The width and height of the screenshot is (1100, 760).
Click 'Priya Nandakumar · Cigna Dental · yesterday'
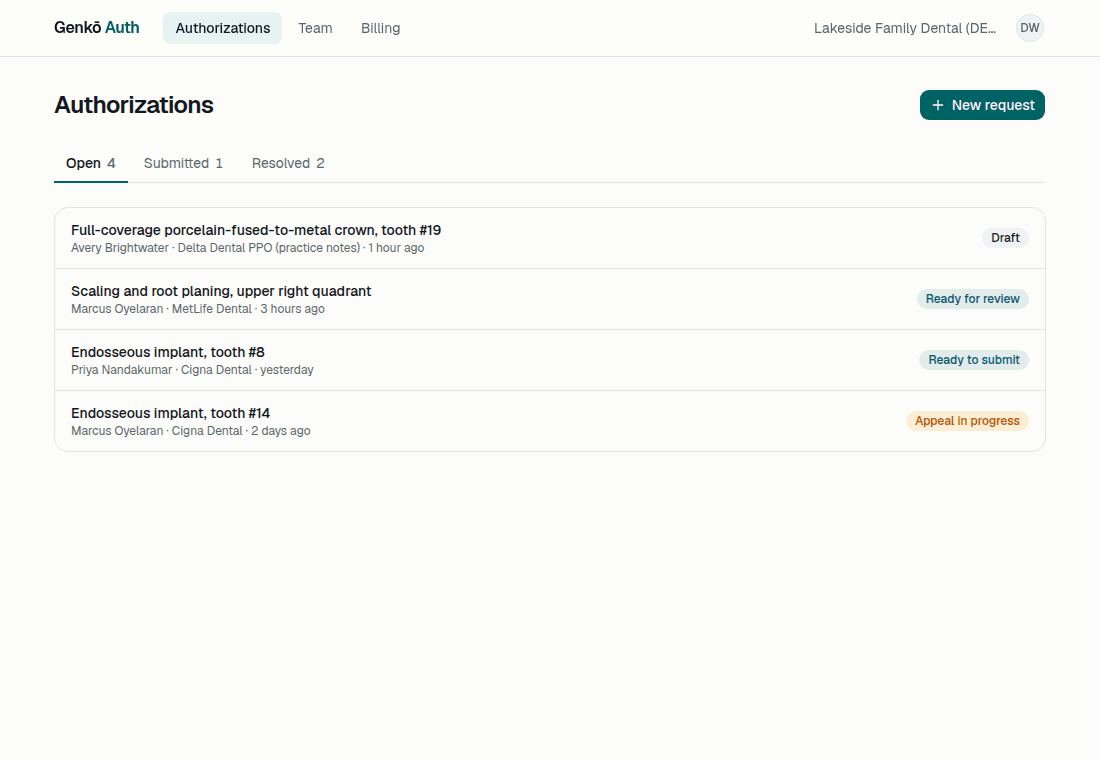[192, 370]
